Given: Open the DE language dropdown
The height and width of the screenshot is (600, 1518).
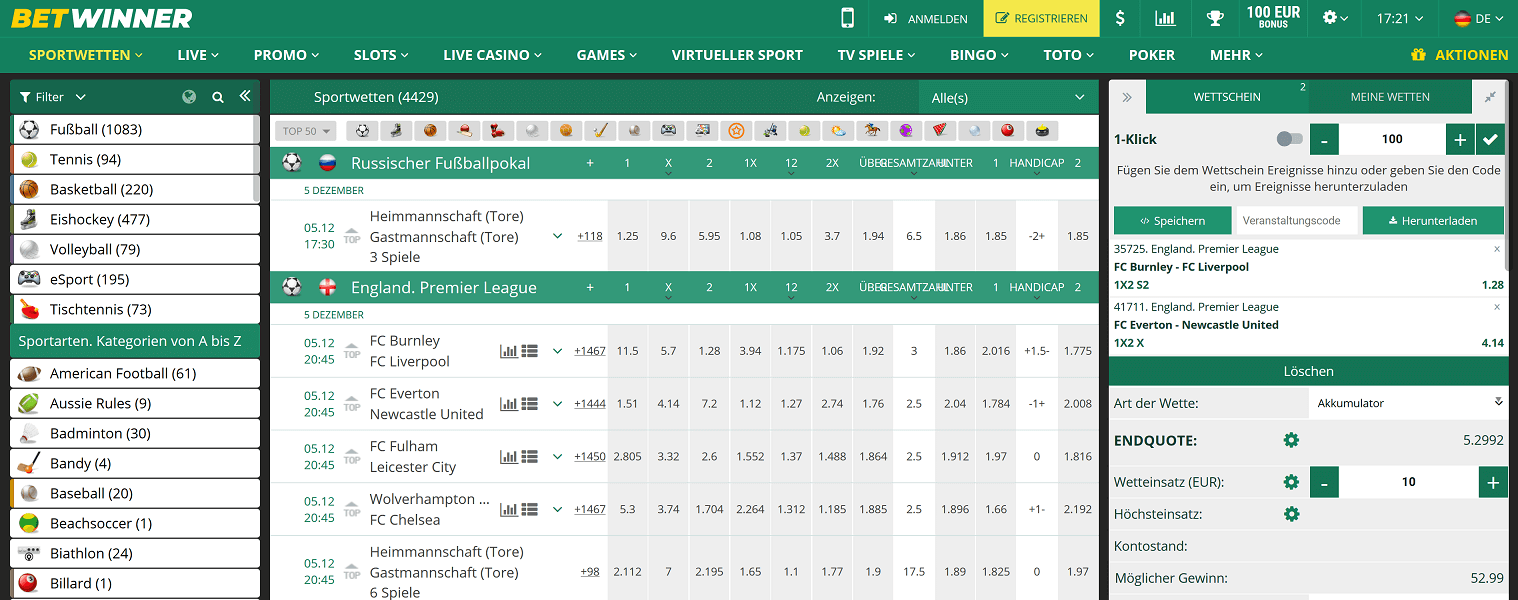Looking at the screenshot, I should click(x=1479, y=18).
